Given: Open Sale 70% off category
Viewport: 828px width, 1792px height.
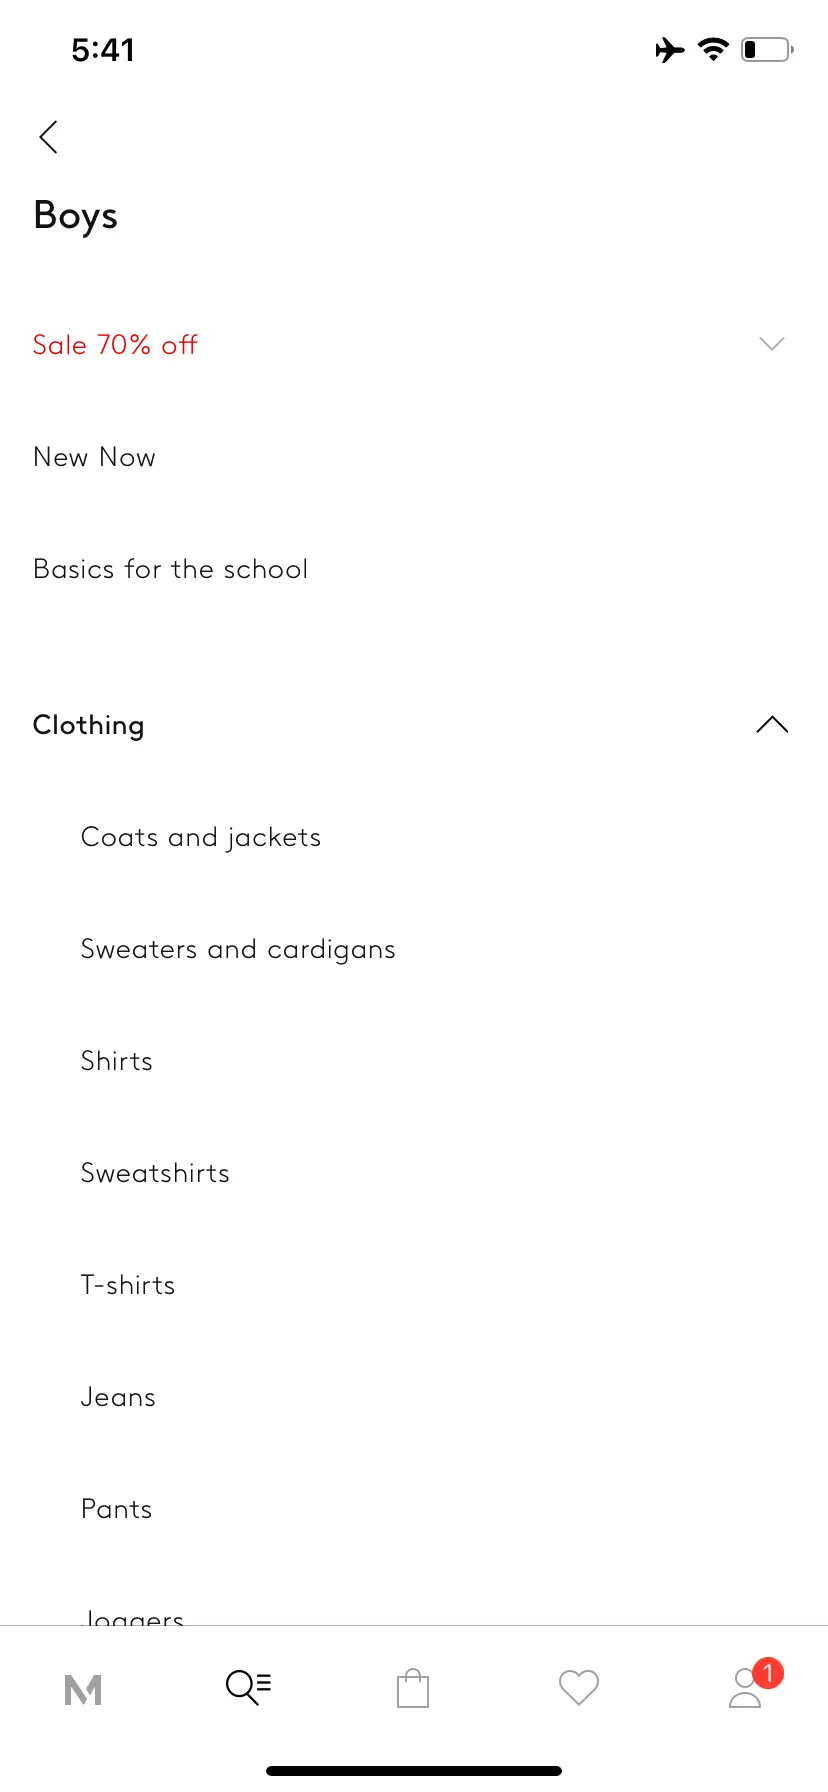Looking at the screenshot, I should click(x=115, y=345).
